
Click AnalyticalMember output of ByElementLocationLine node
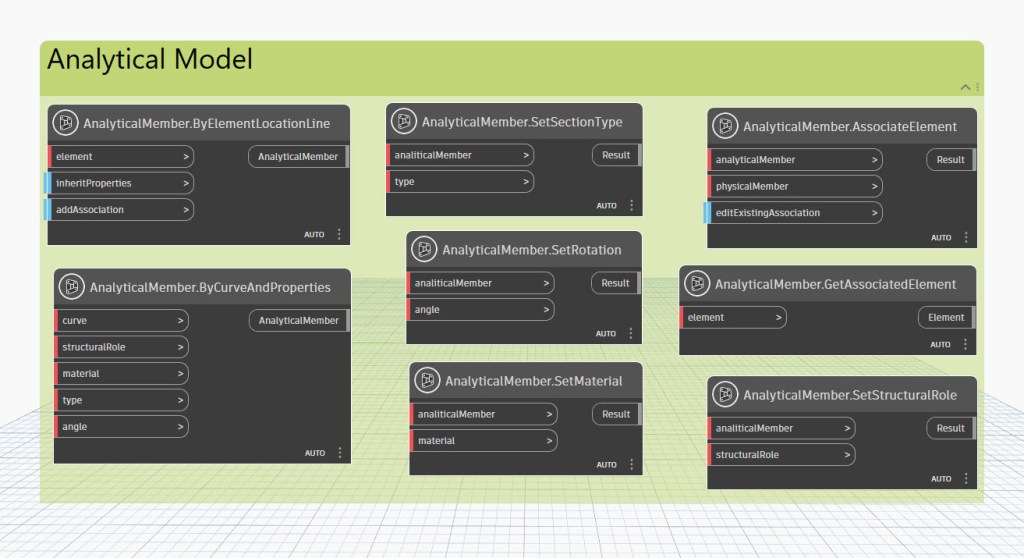pos(298,156)
